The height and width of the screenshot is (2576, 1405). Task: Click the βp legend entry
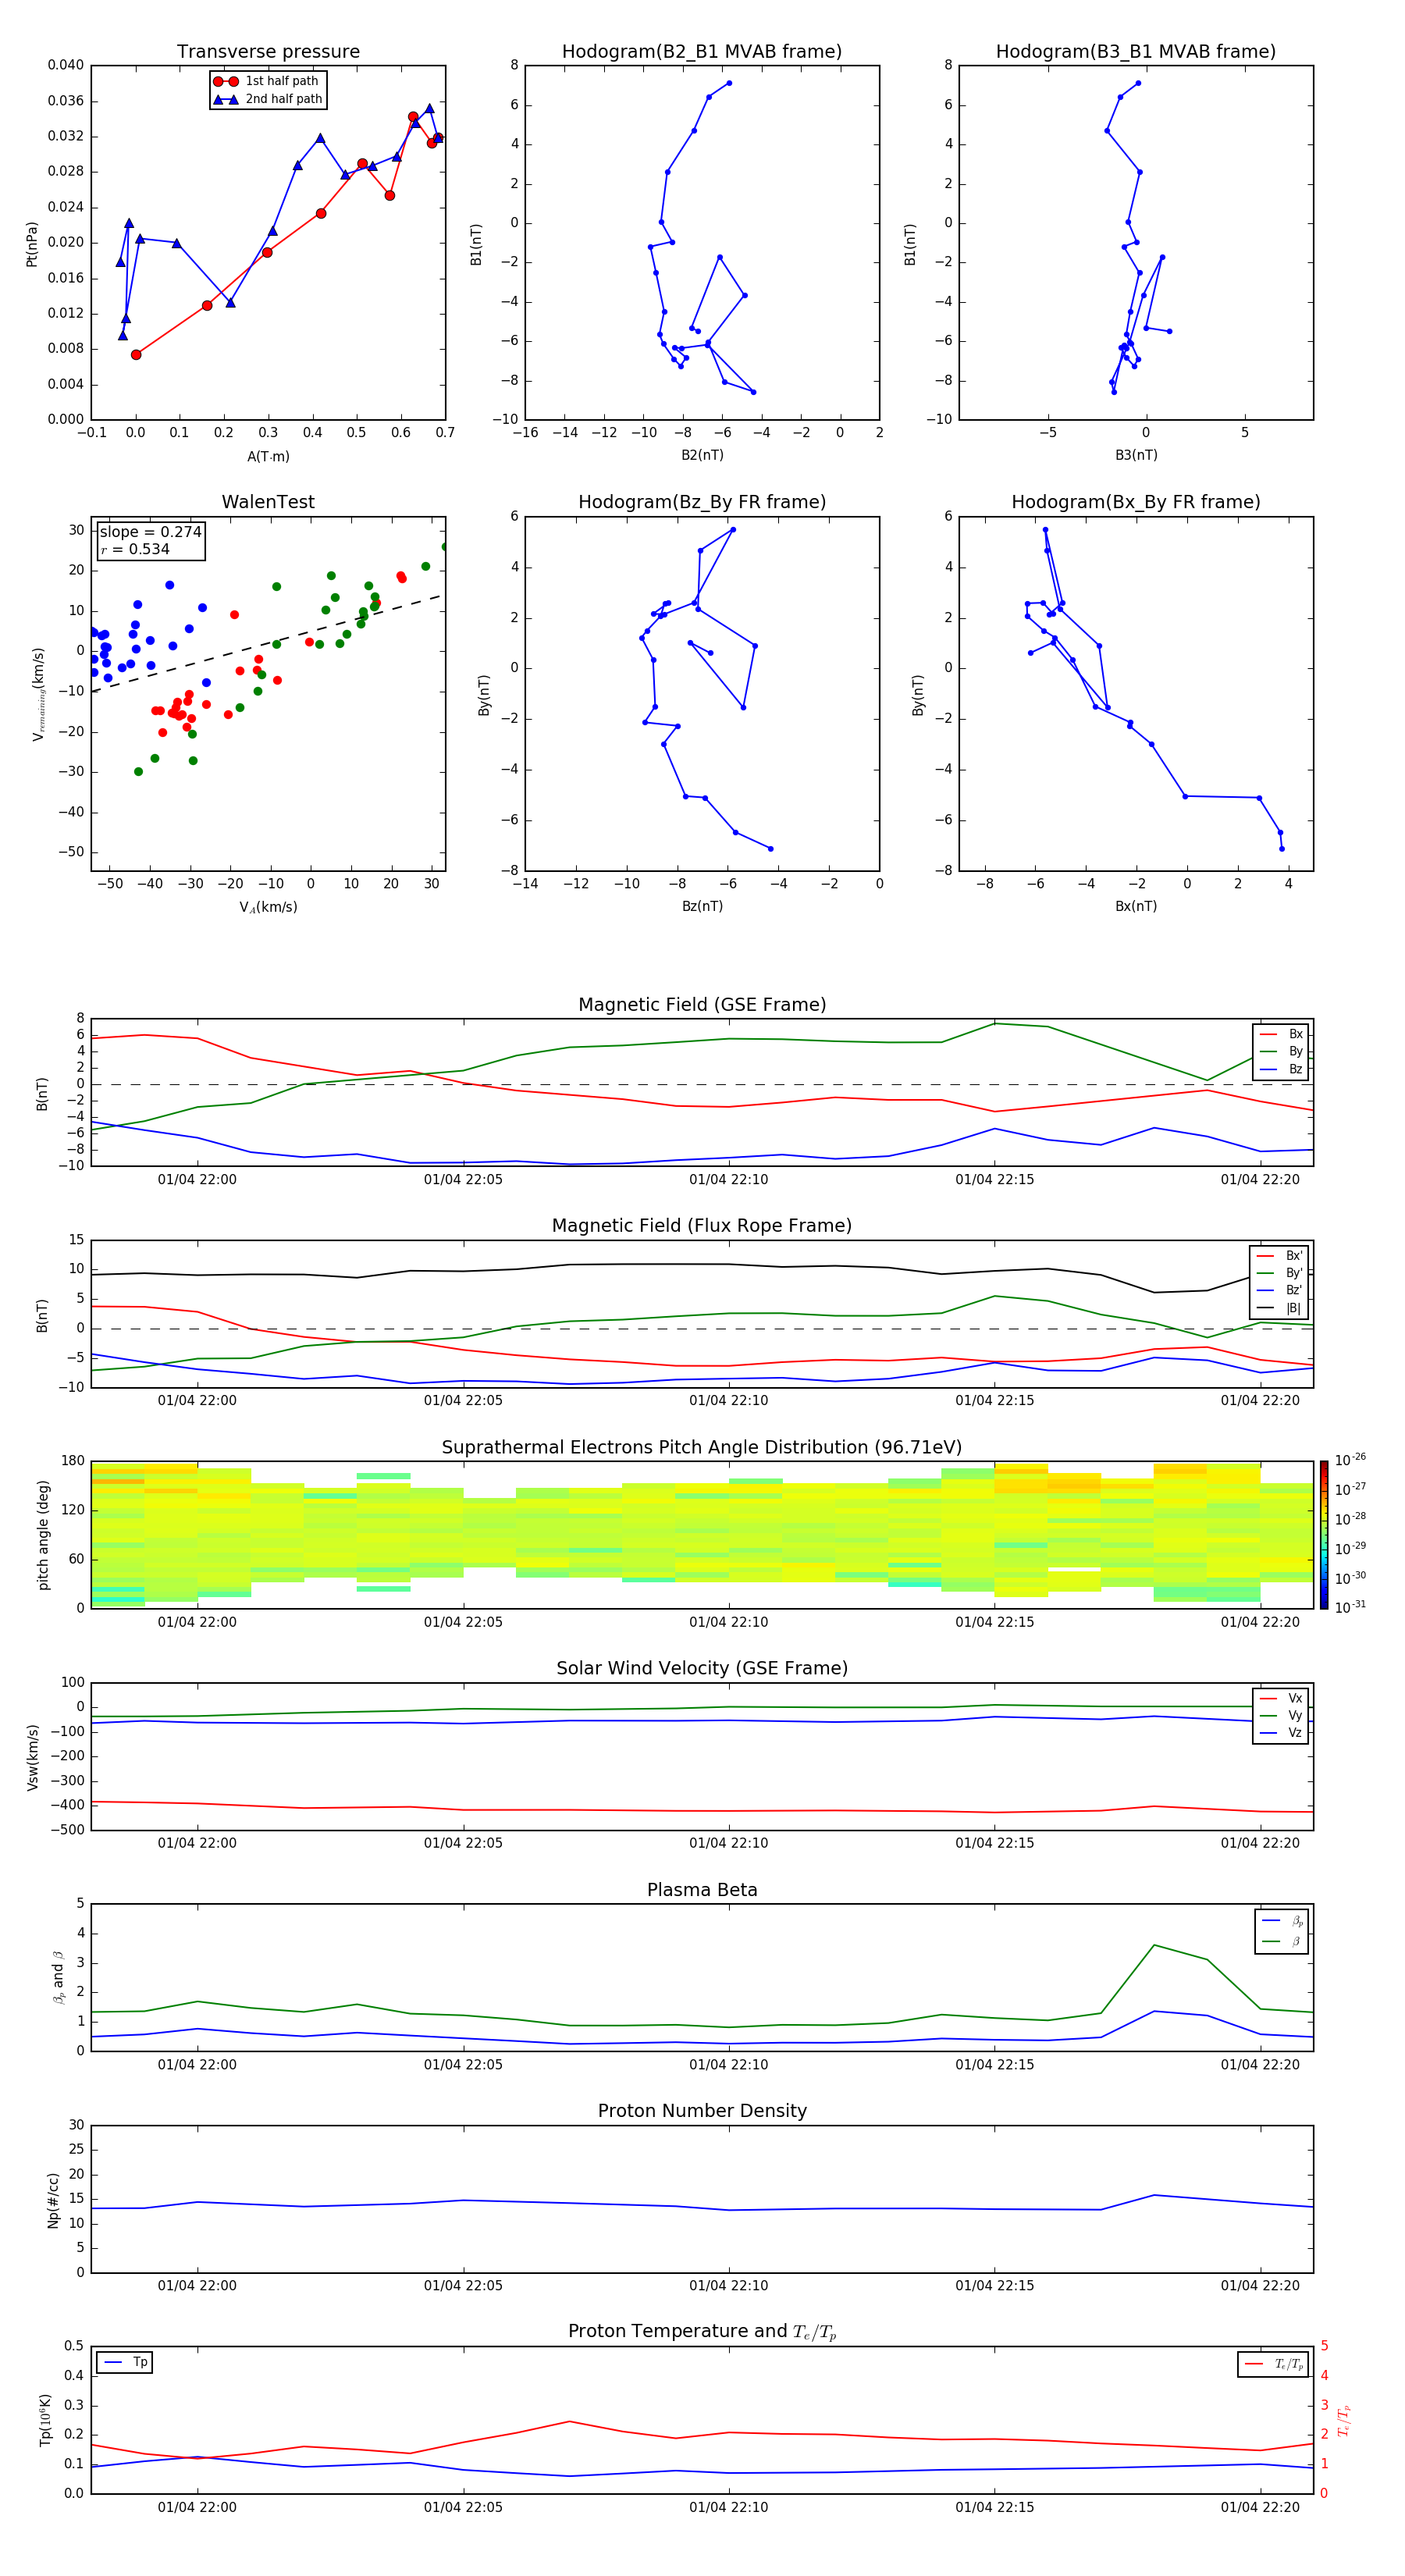1283,1921
